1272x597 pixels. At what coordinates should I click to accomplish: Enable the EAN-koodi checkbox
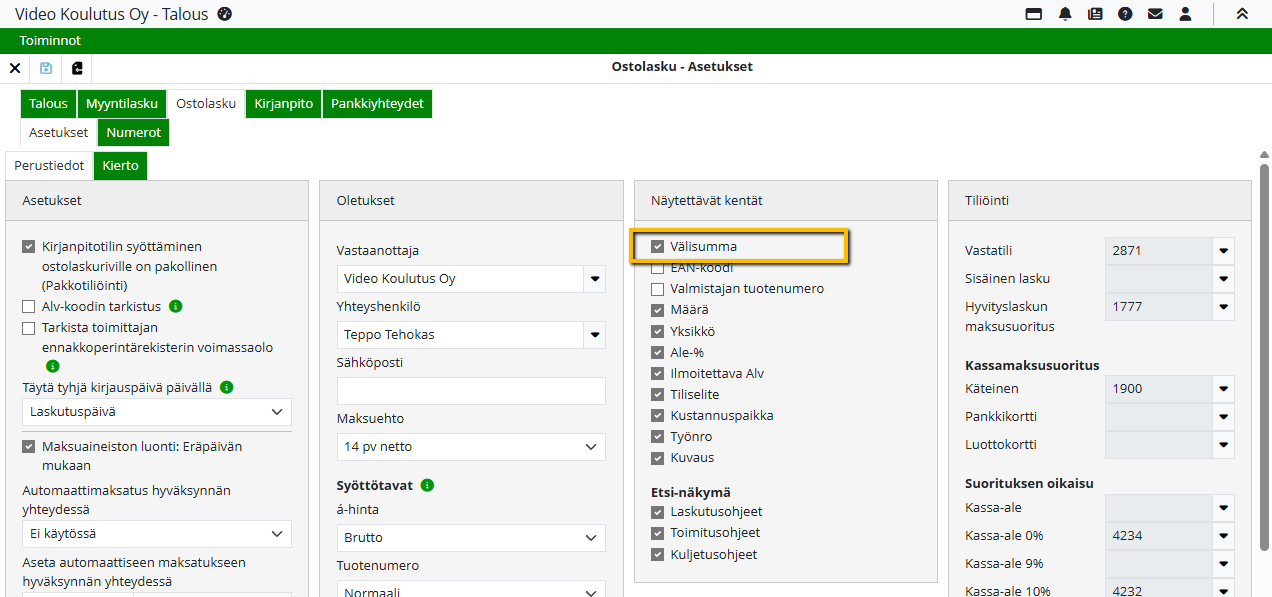(658, 268)
